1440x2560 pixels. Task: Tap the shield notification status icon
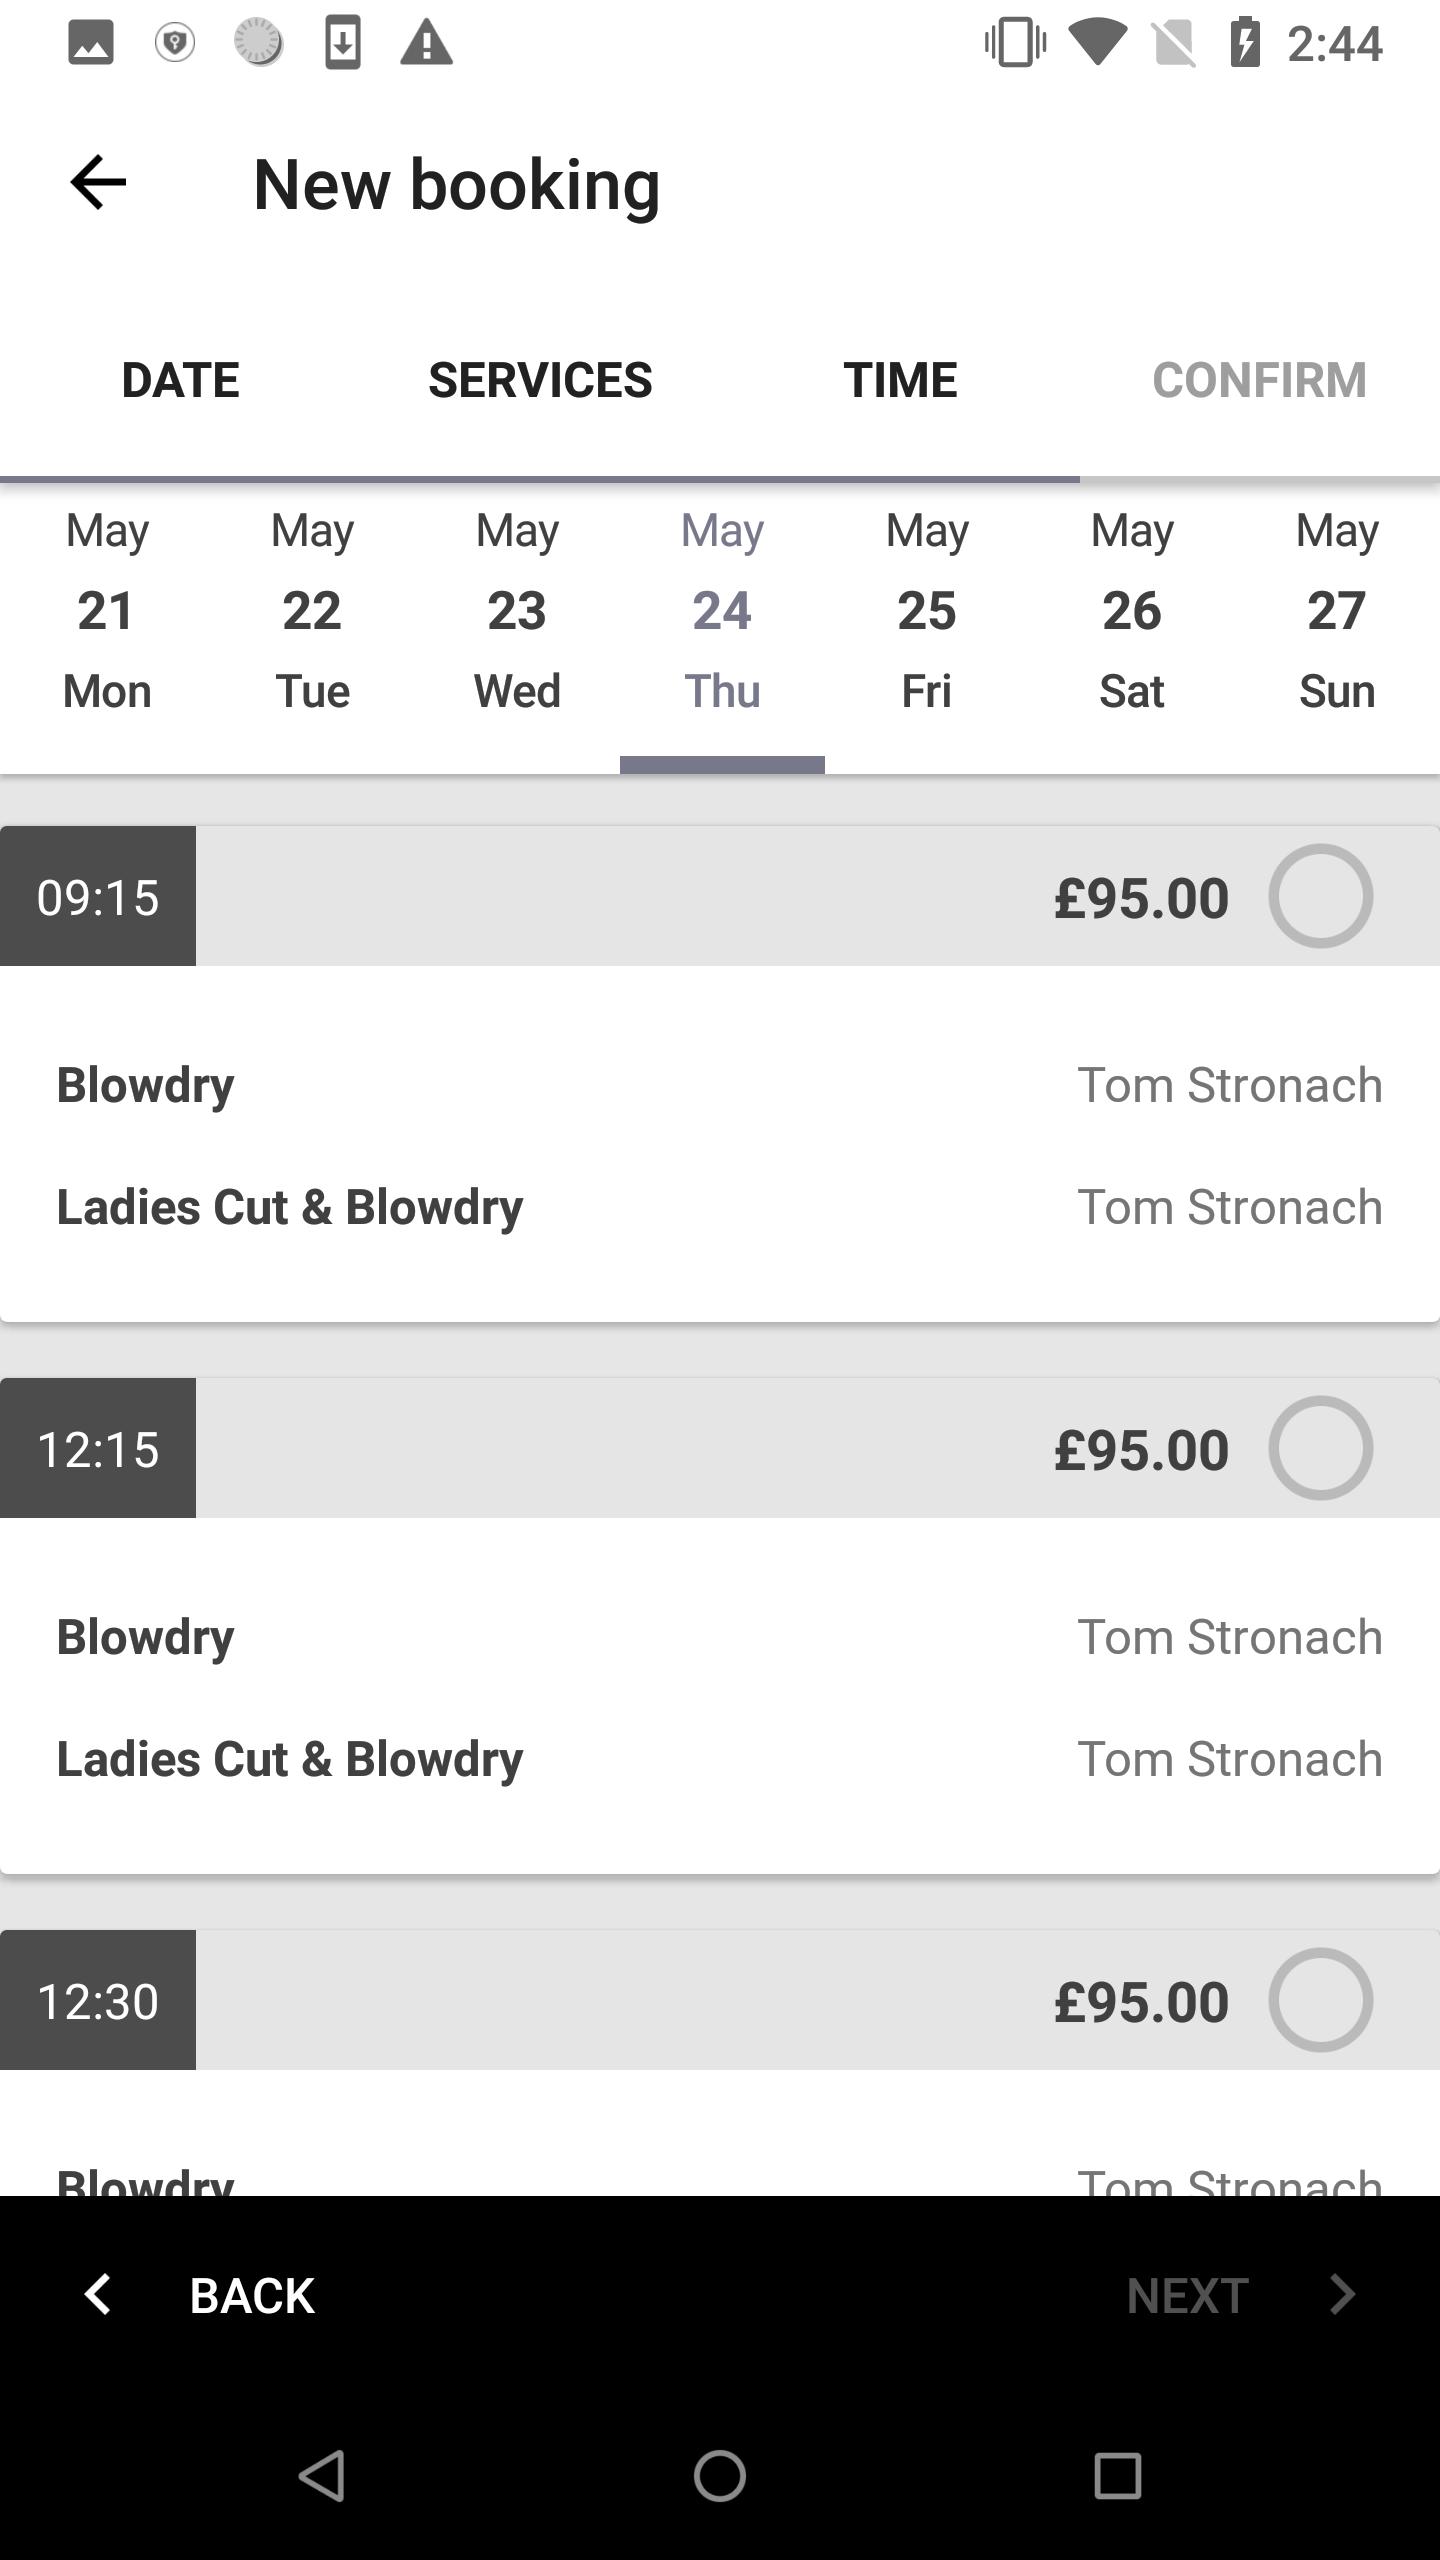coord(175,43)
